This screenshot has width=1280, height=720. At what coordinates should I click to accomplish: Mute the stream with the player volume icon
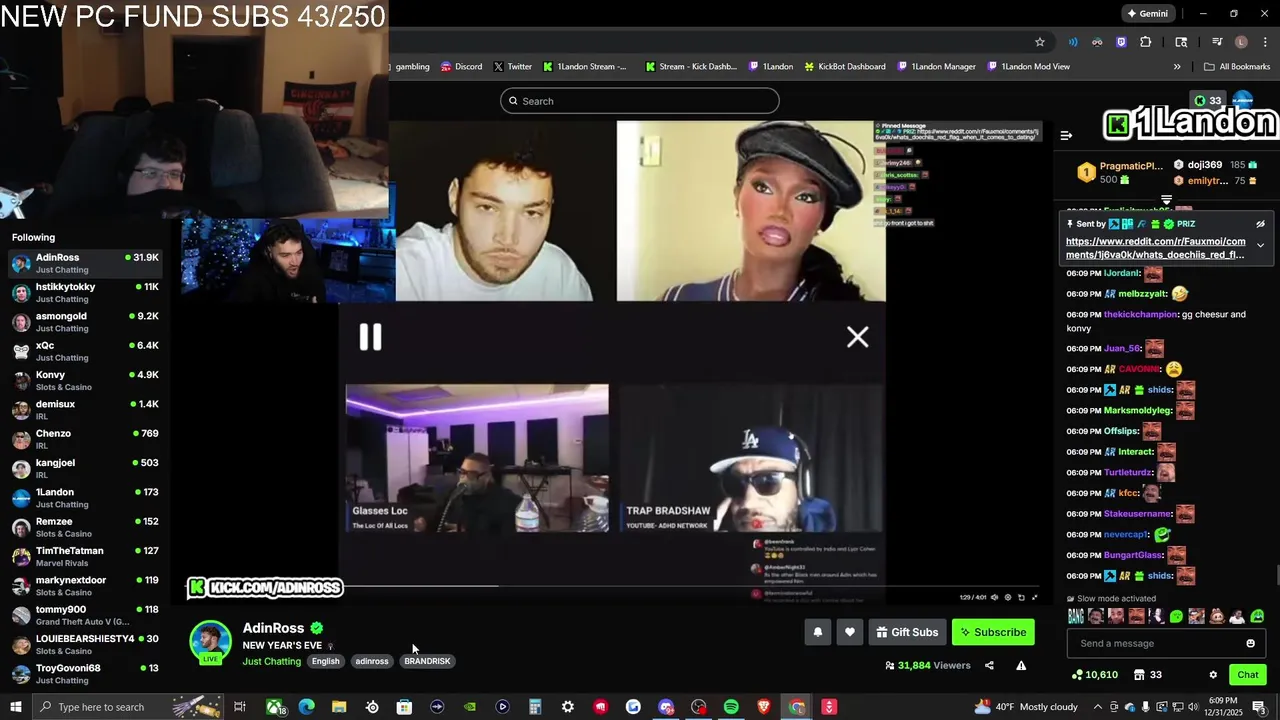click(x=994, y=597)
